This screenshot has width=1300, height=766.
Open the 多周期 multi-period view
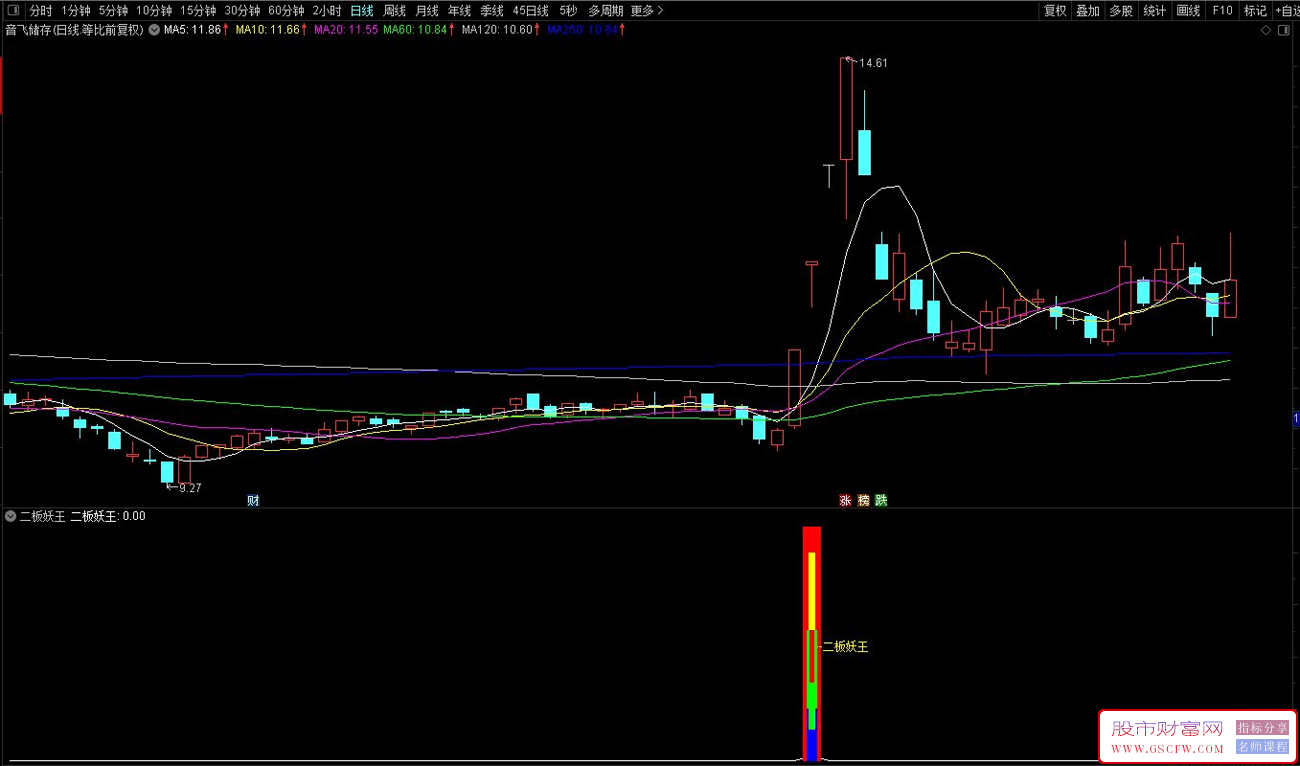pos(605,10)
